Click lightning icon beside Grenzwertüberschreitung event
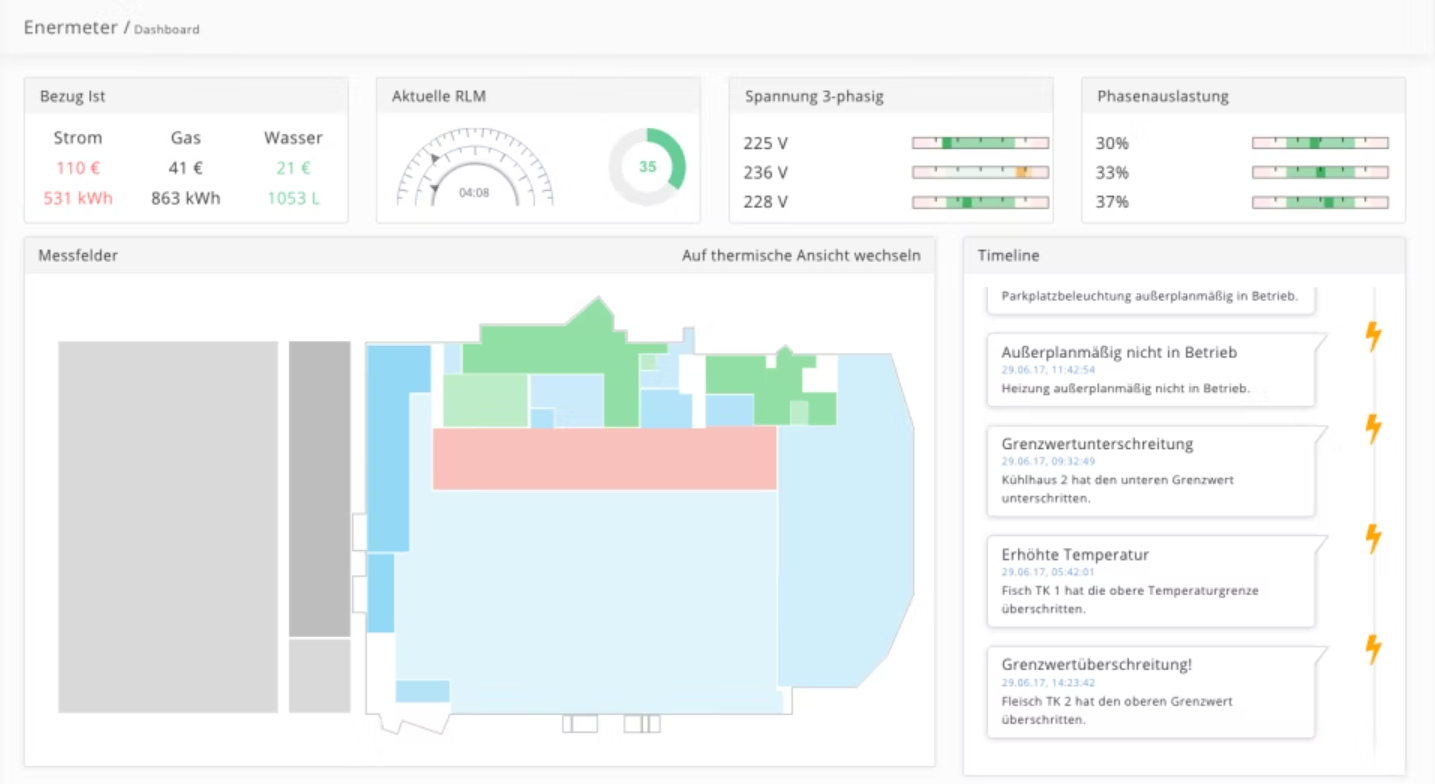1435x784 pixels. click(1373, 650)
